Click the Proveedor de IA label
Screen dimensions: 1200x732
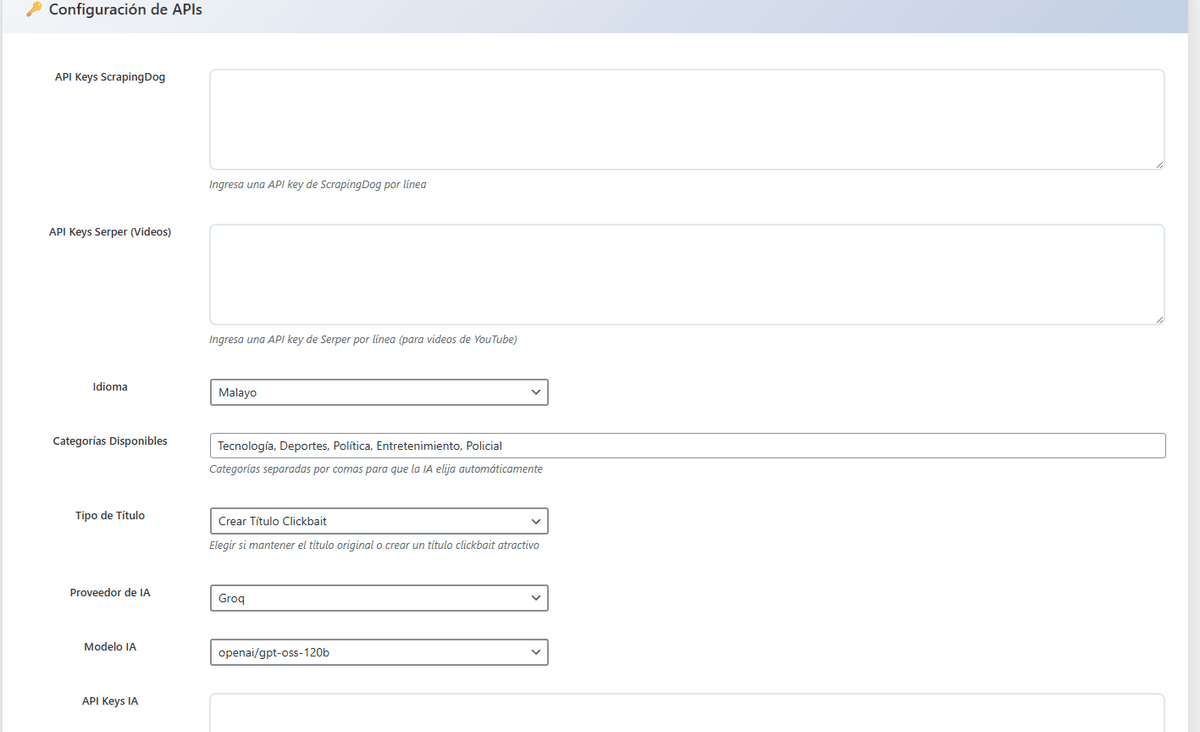click(110, 593)
